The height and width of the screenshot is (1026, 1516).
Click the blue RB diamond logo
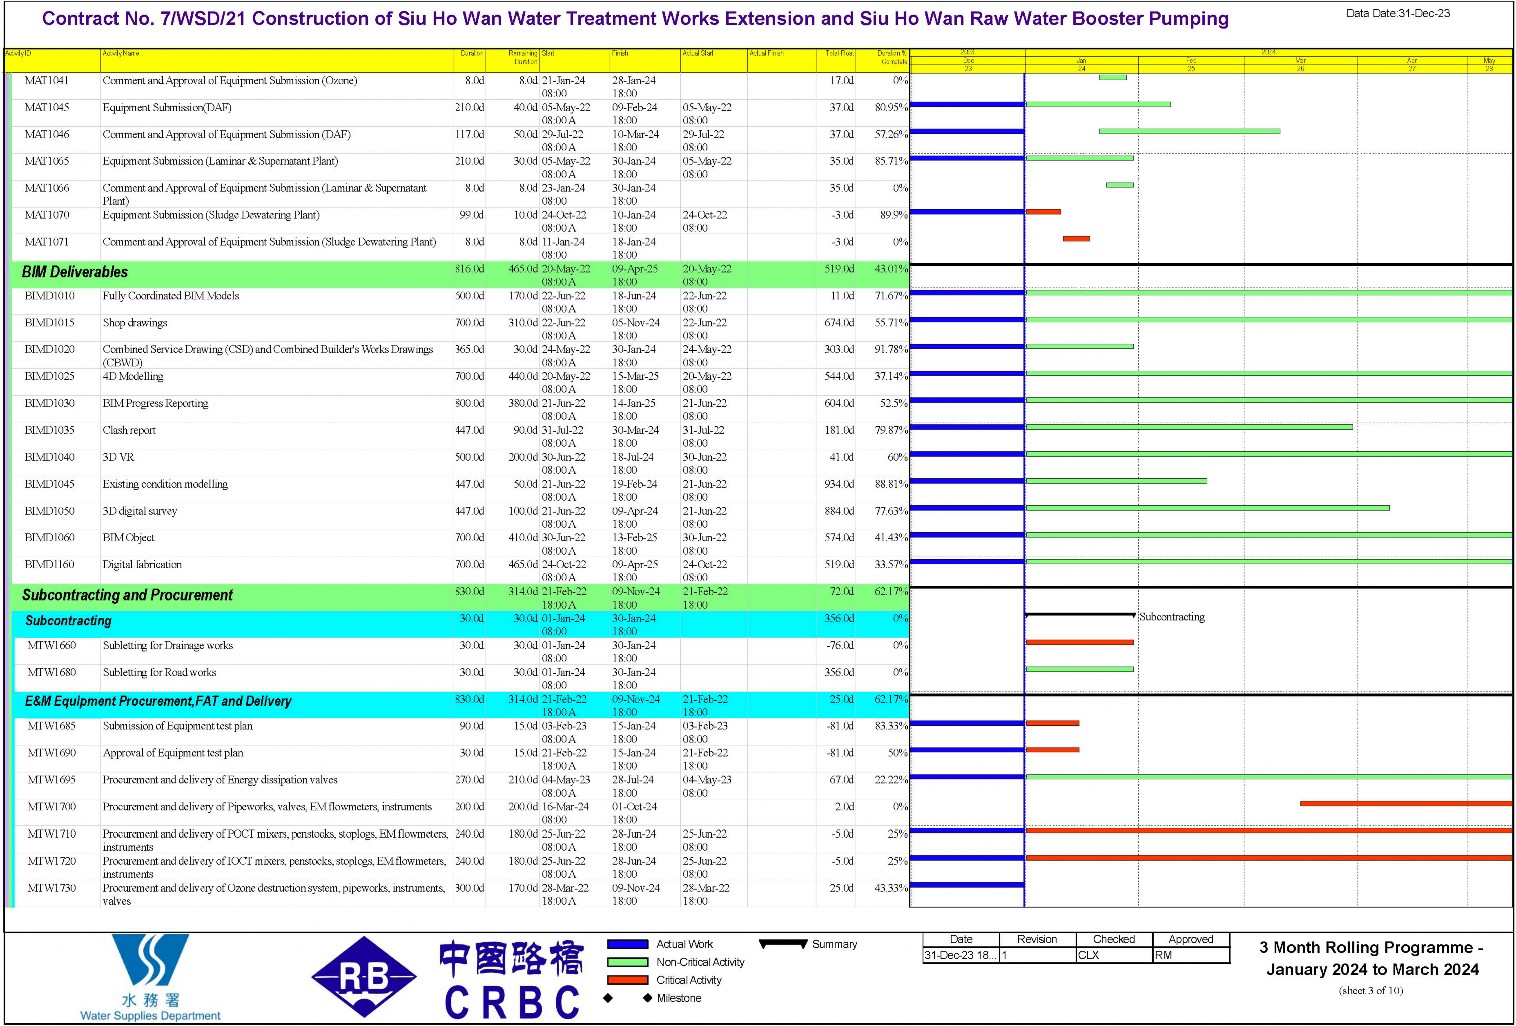tap(364, 977)
